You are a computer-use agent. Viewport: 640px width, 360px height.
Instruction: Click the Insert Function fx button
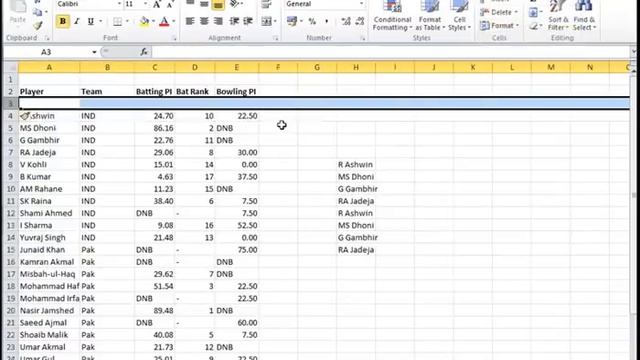pos(144,52)
